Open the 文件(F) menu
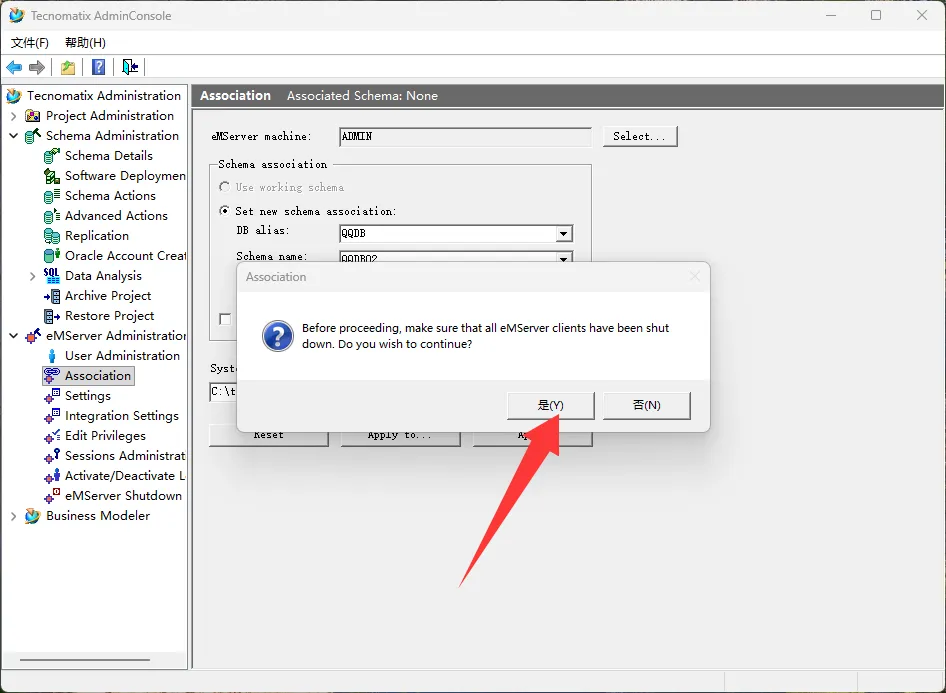946x693 pixels. 30,43
